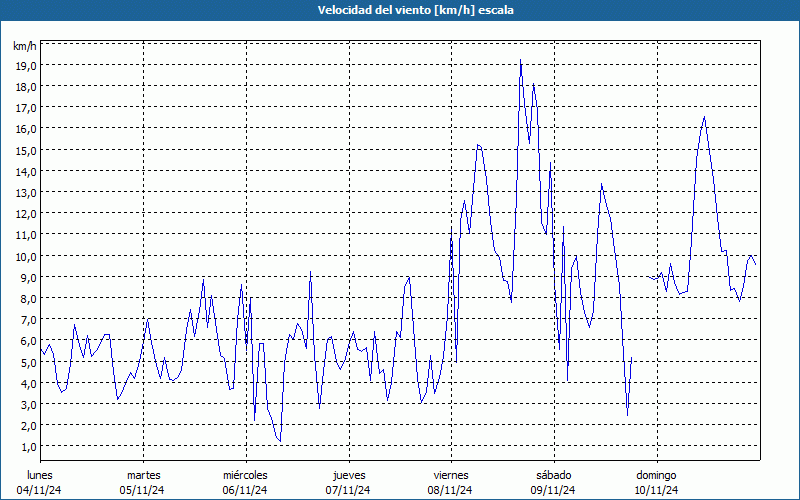
Task: Click the 16,0 y-axis value
Action: (x=27, y=129)
